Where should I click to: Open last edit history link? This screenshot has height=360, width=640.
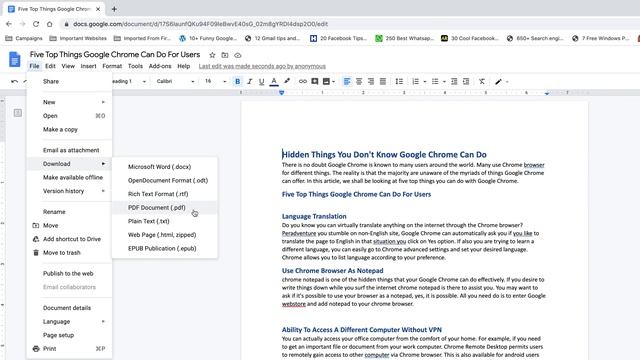(262, 66)
